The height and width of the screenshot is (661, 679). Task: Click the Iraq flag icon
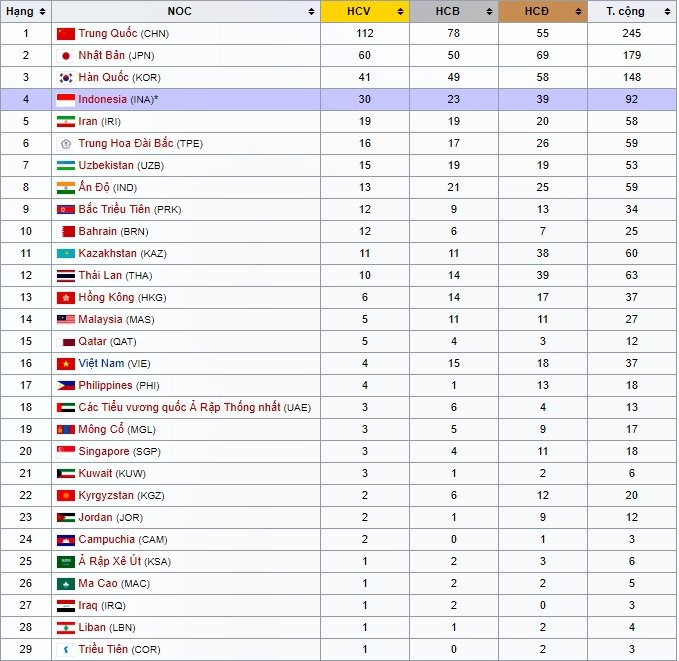tap(66, 606)
